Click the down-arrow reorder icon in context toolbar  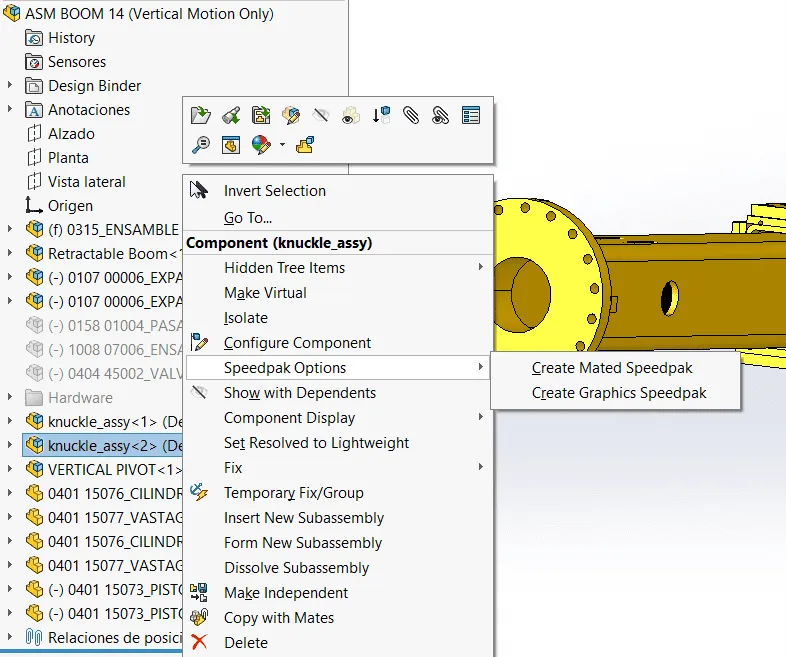381,116
